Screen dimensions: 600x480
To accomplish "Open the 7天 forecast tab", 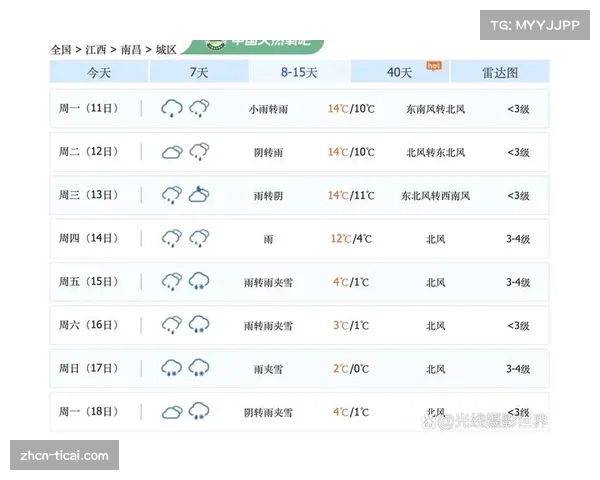I will 199,72.
